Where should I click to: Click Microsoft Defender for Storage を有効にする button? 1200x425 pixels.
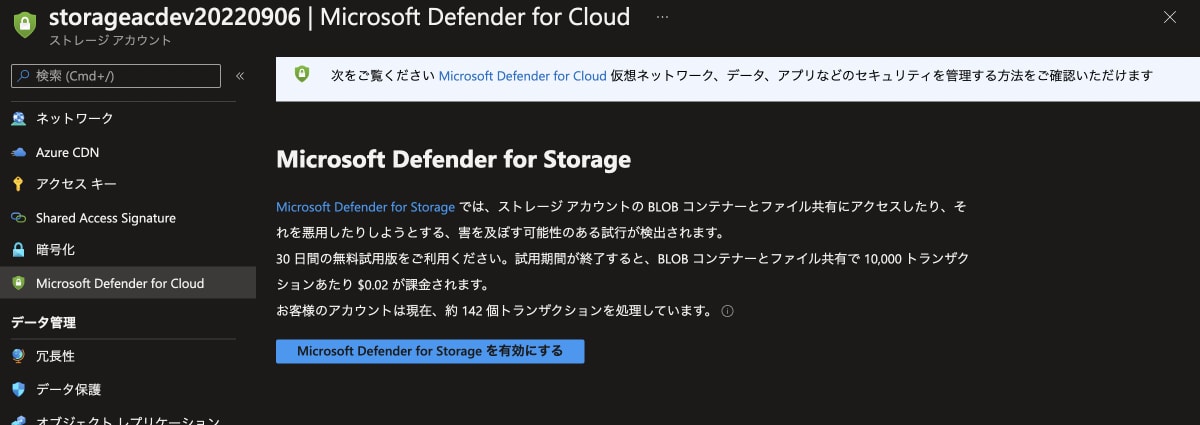pyautogui.click(x=430, y=351)
